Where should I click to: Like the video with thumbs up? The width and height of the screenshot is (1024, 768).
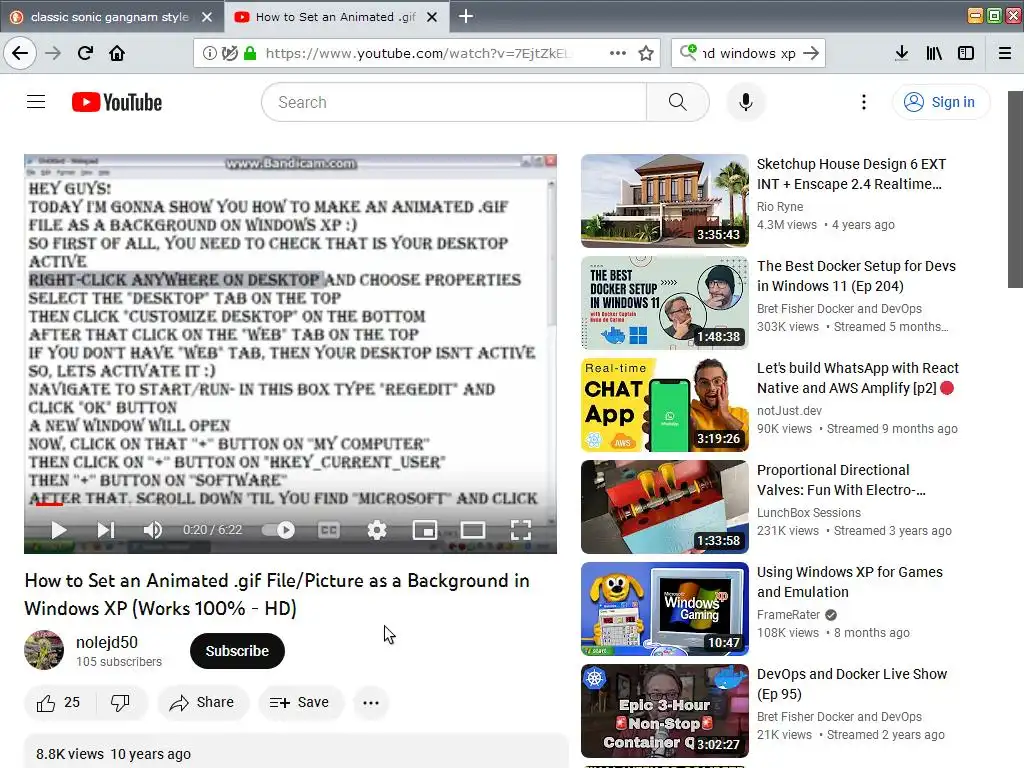click(59, 703)
